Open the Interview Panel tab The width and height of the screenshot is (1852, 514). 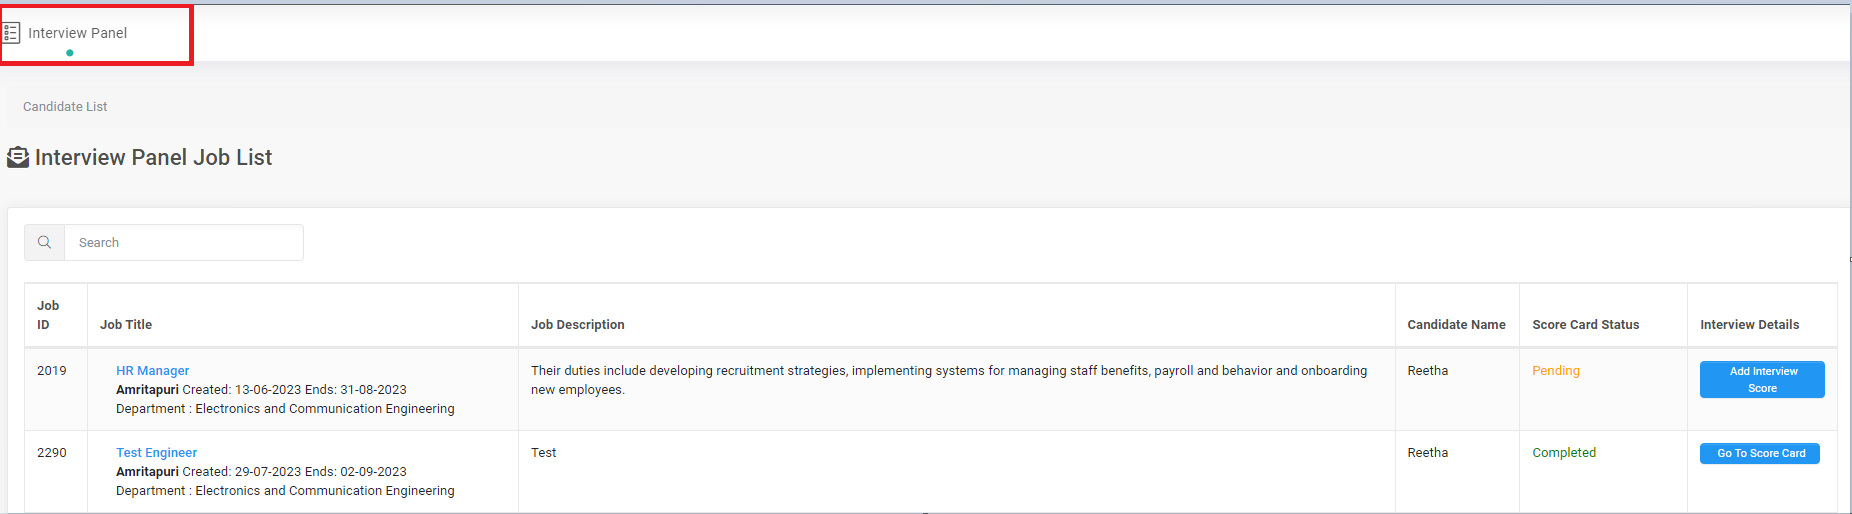[78, 33]
